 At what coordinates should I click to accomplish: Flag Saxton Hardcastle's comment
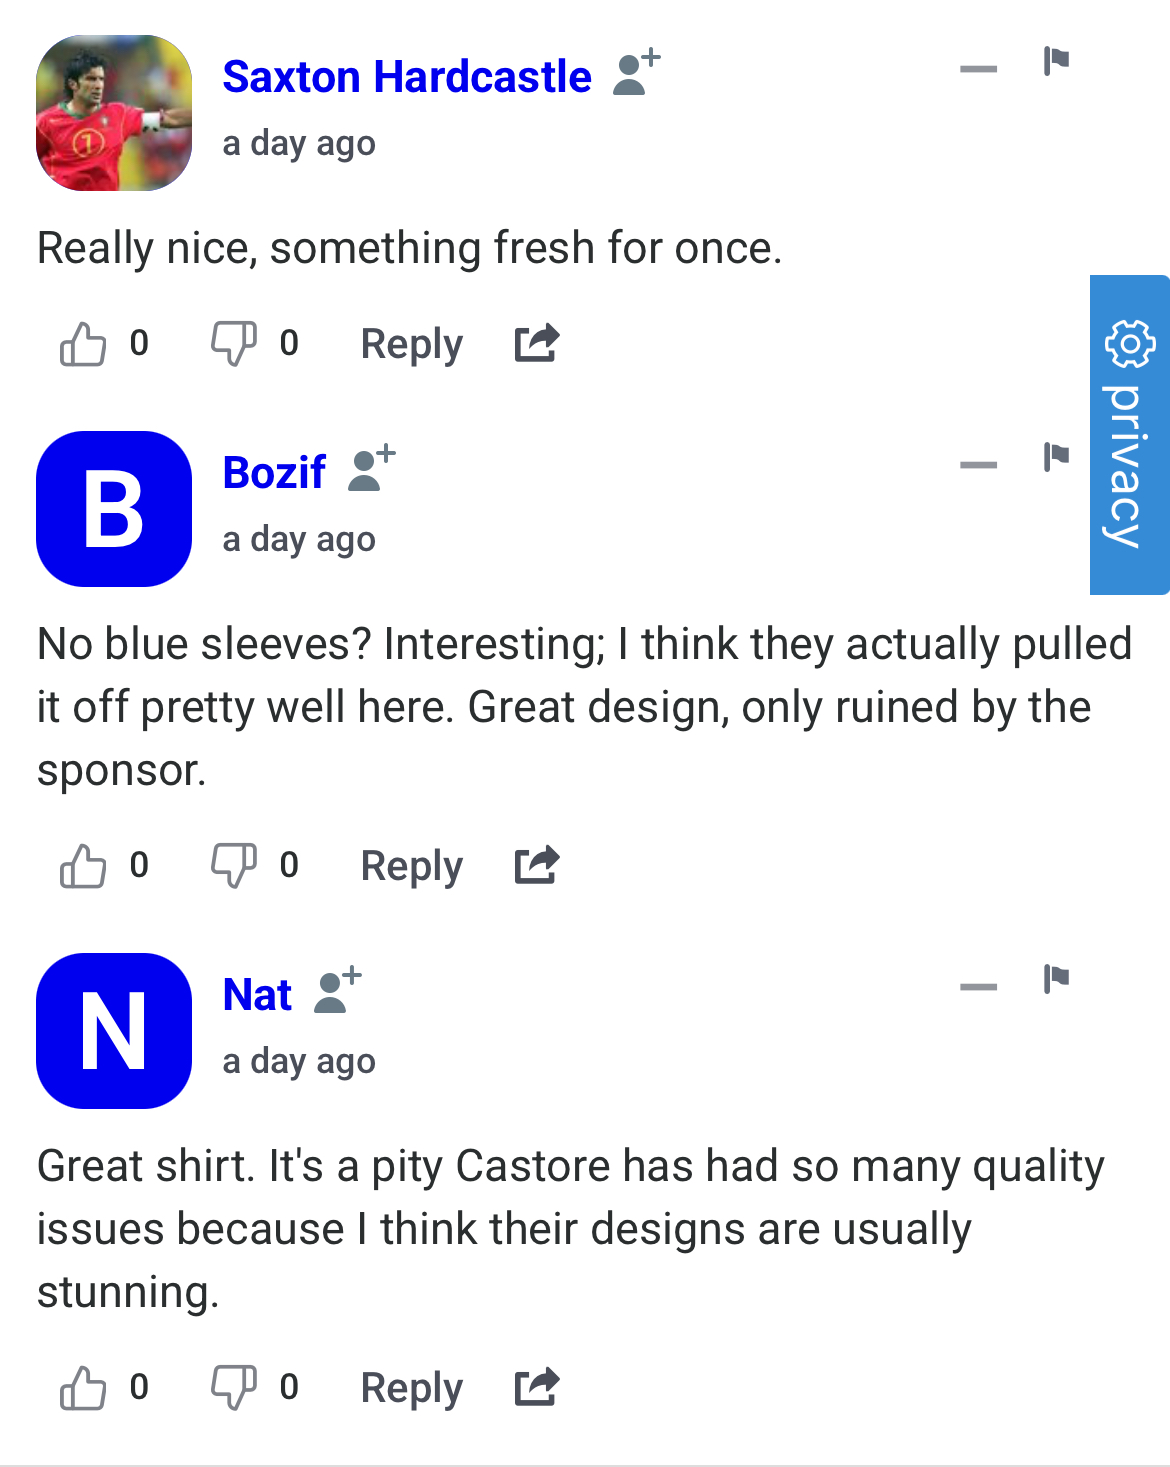[x=1056, y=61]
